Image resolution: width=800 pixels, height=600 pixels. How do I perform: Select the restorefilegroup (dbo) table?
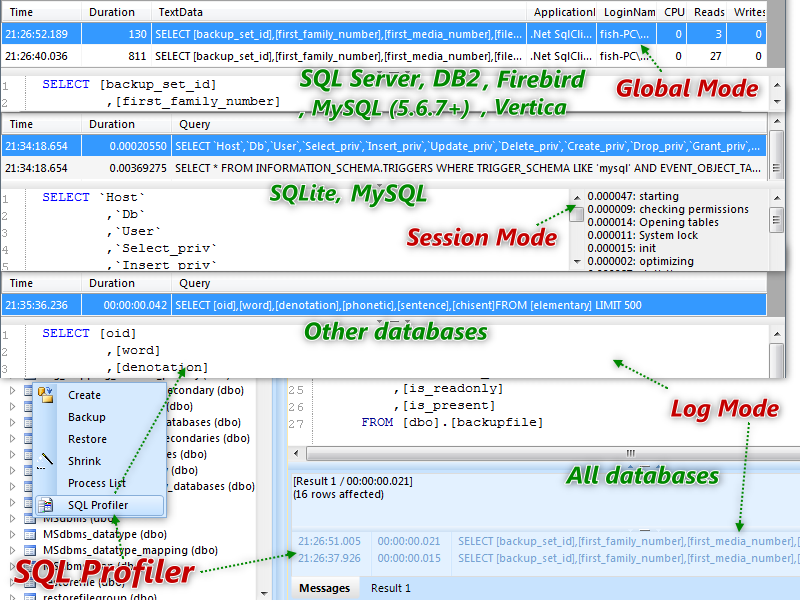click(x=99, y=596)
